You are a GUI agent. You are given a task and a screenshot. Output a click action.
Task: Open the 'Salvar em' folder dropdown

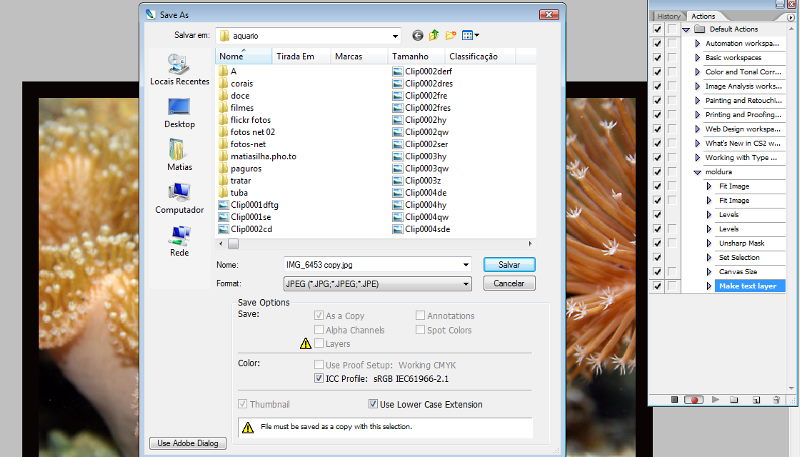(395, 36)
